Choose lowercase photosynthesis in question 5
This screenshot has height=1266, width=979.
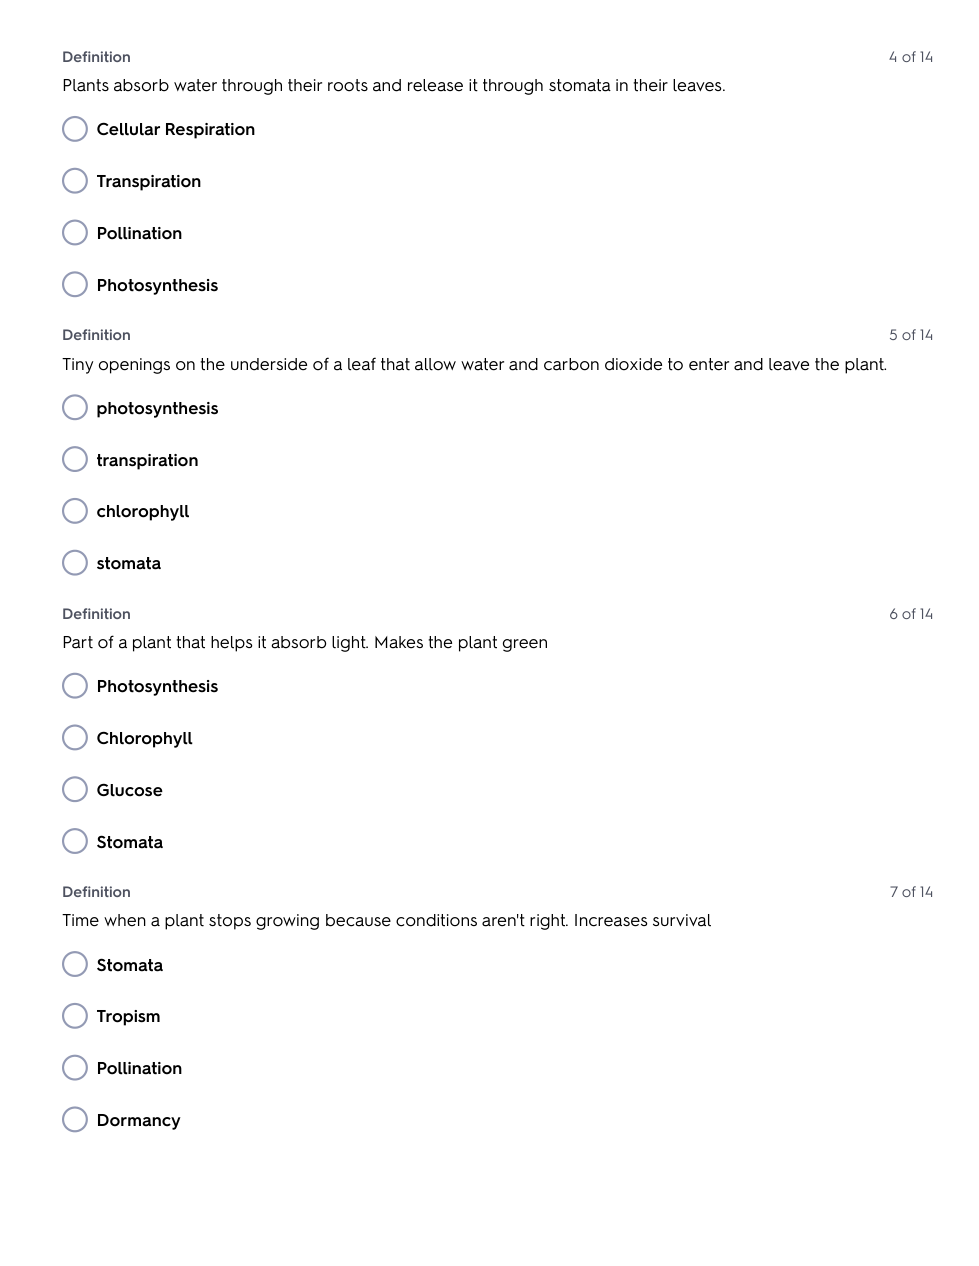[x=75, y=408]
